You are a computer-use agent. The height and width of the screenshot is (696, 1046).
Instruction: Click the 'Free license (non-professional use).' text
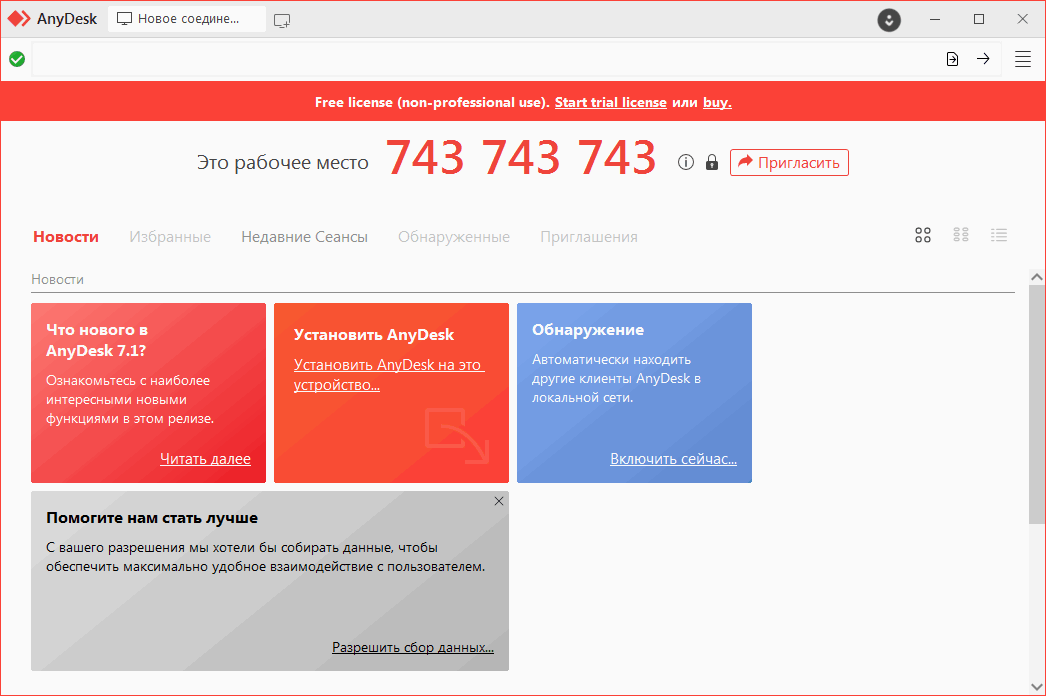click(432, 102)
